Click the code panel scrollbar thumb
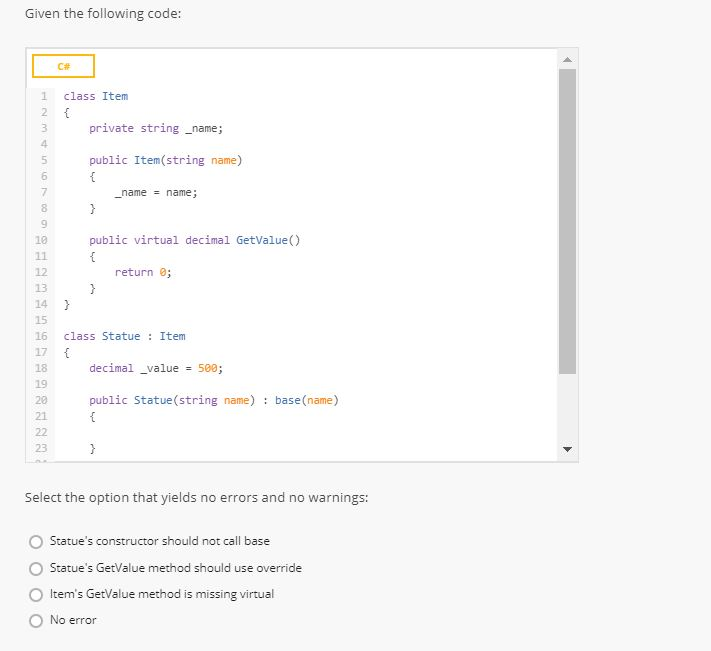 pyautogui.click(x=567, y=221)
